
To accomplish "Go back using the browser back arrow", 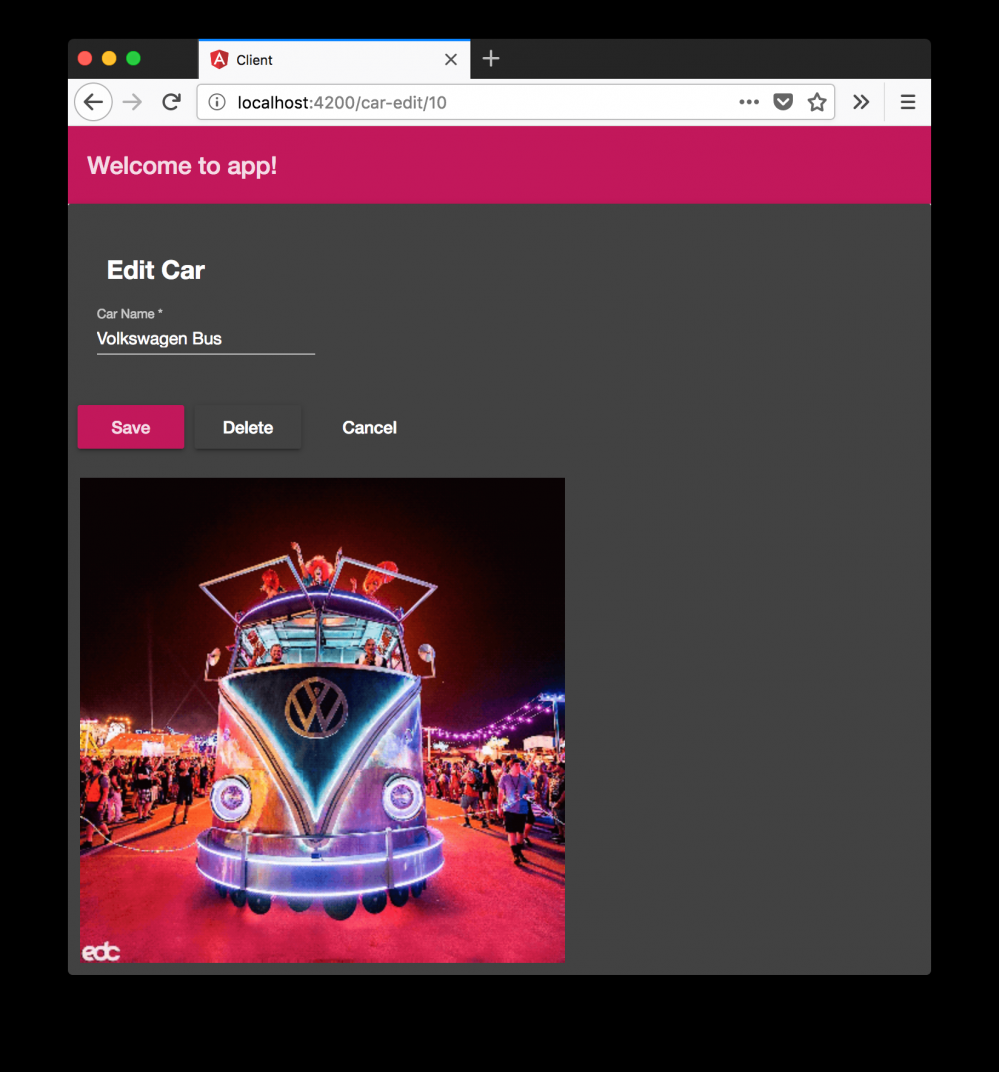I will click(93, 103).
